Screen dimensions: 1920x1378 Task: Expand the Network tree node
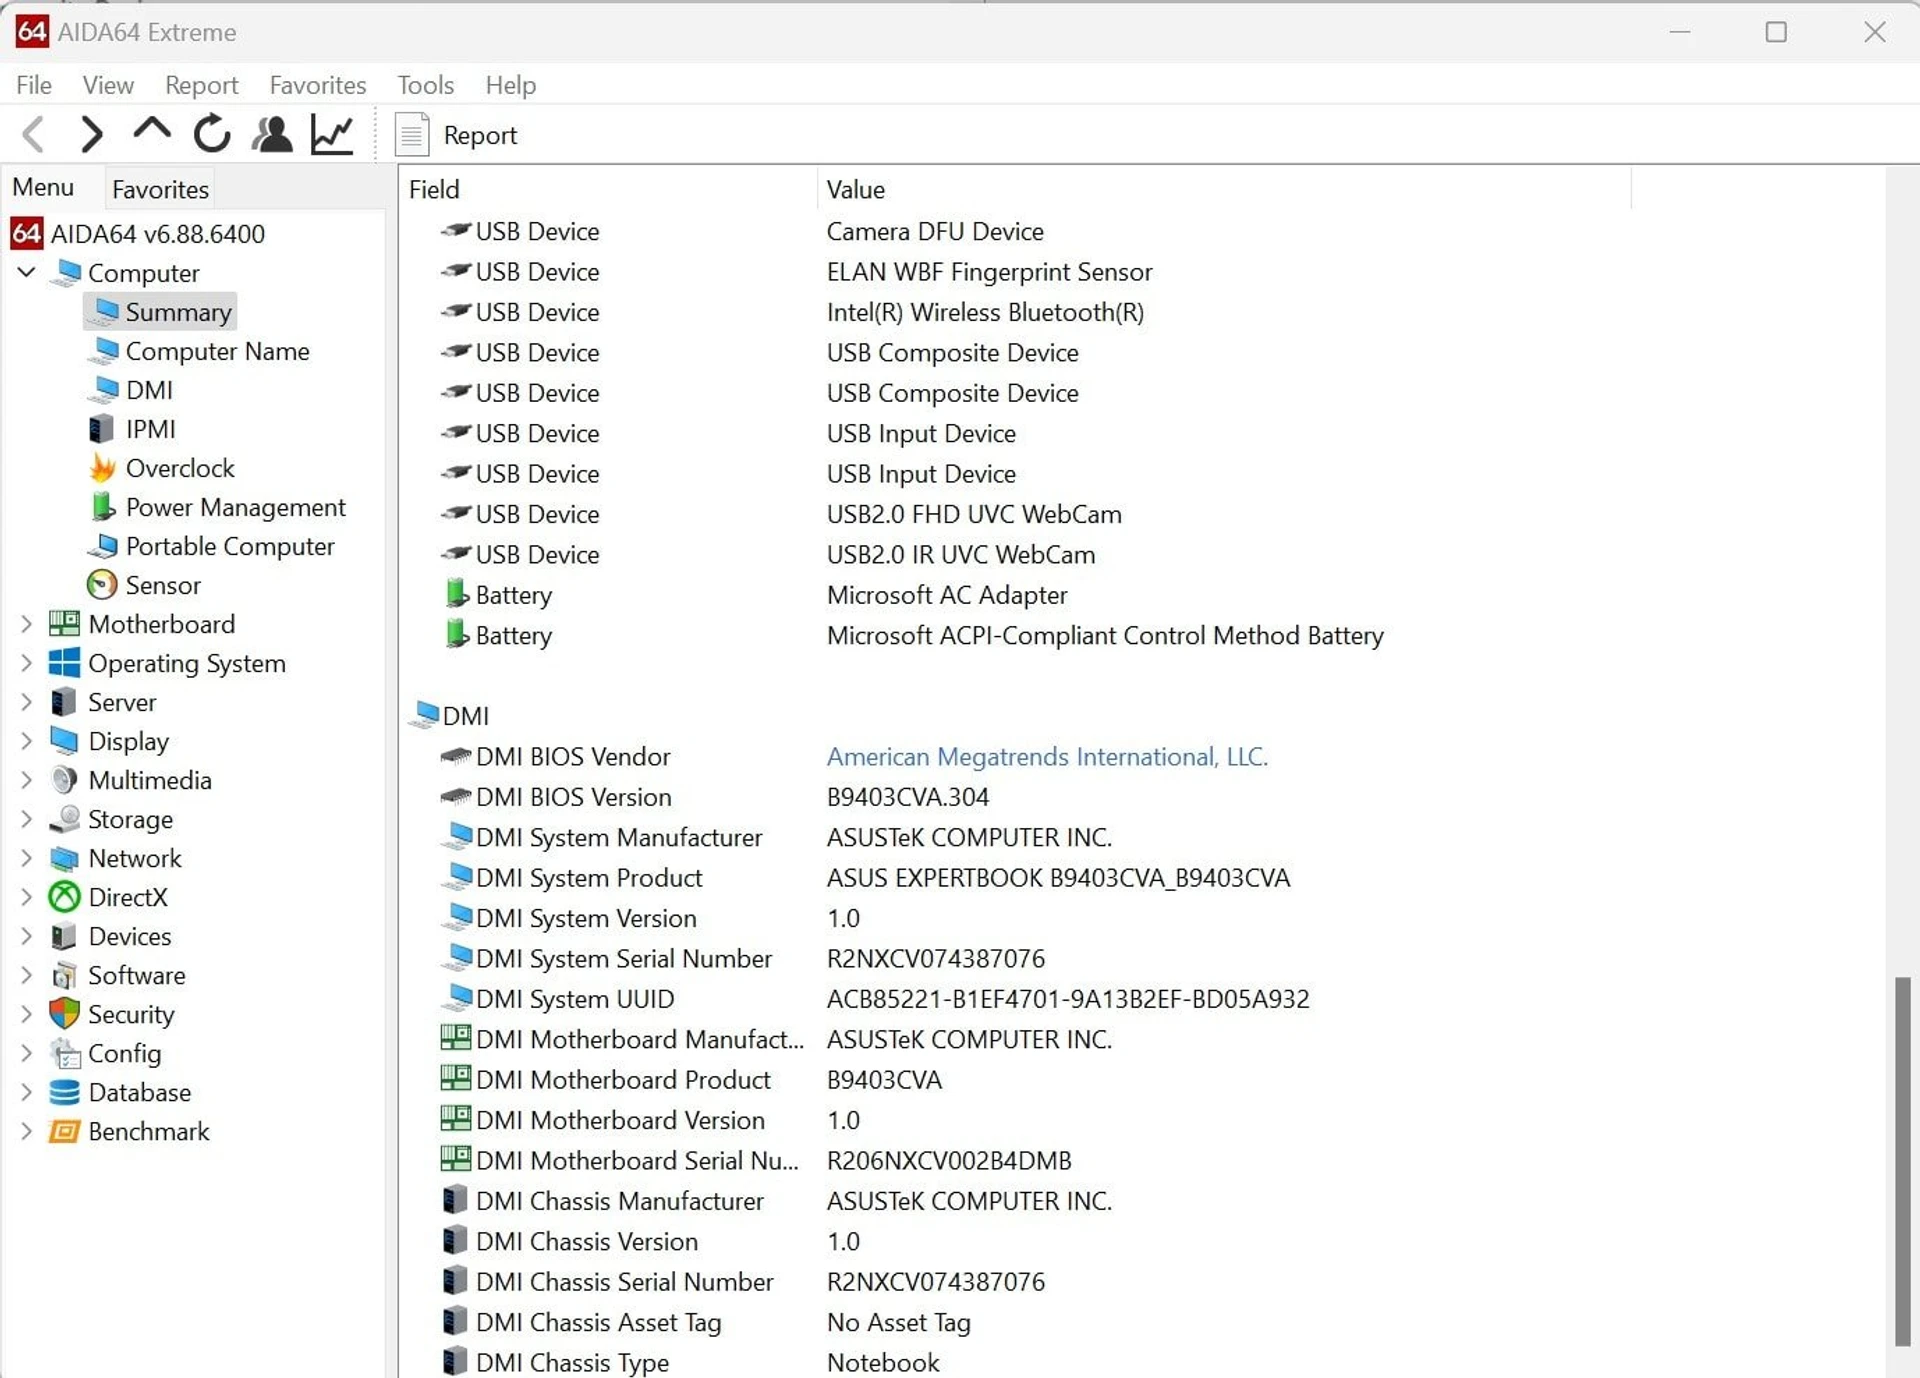(26, 858)
